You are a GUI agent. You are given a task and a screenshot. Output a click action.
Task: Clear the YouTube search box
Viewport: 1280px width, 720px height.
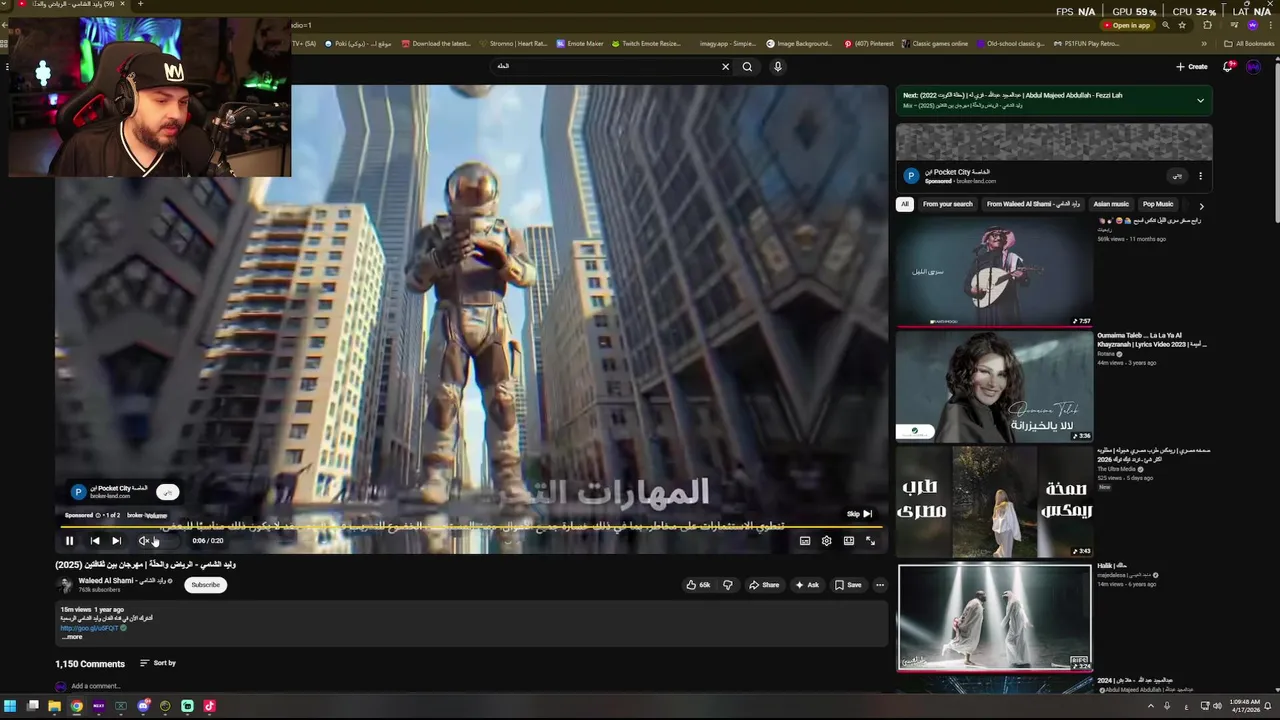pos(726,67)
